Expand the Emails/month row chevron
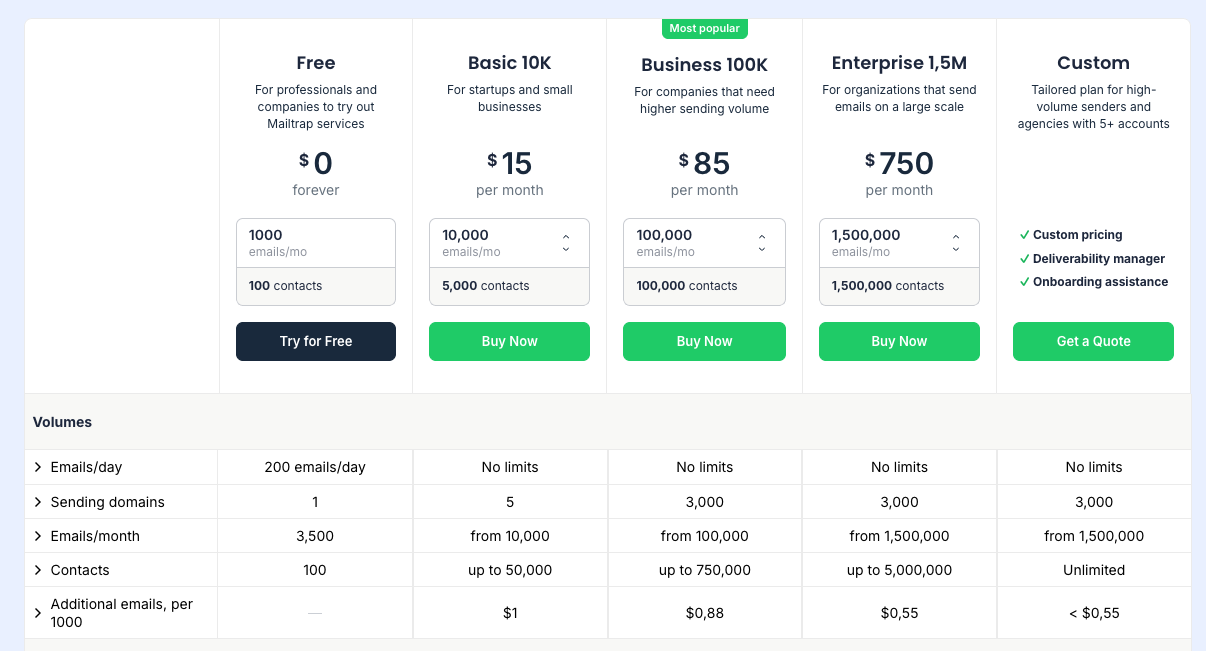This screenshot has height=651, width=1206. pos(38,536)
